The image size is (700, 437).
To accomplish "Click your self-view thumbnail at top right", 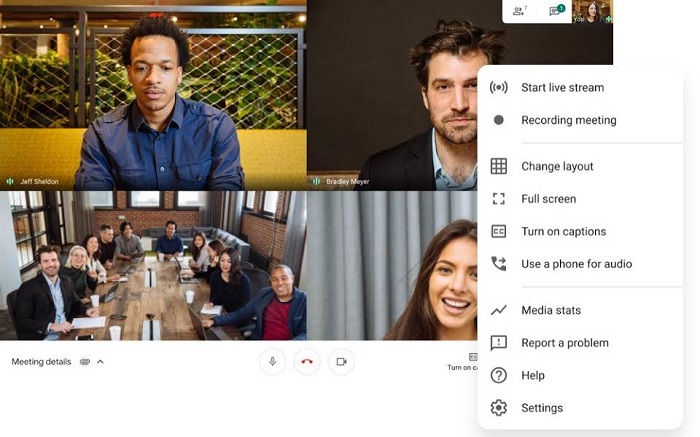I will tap(592, 11).
